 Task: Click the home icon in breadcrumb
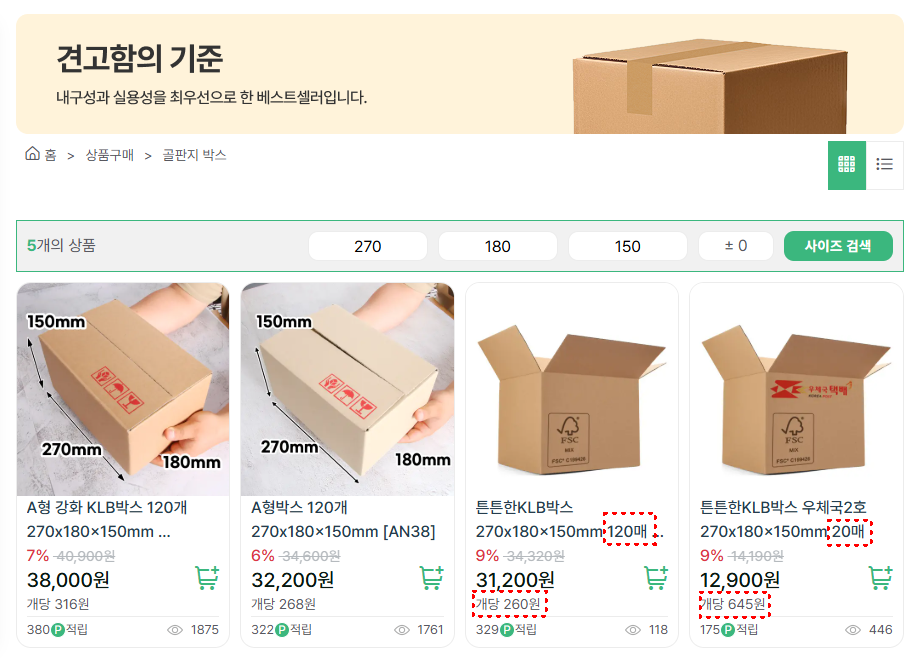(x=32, y=155)
